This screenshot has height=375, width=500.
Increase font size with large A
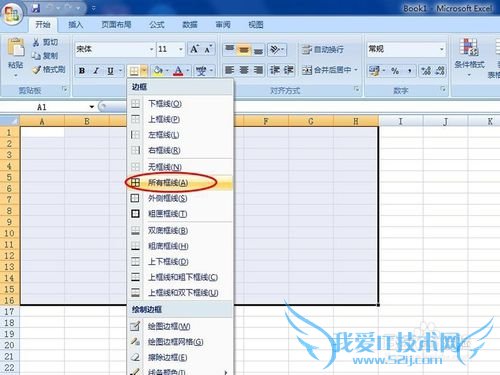point(194,49)
